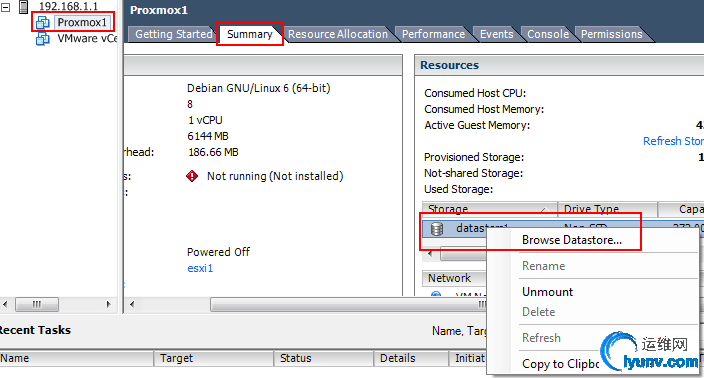Click the Drive Type column header

[x=608, y=209]
